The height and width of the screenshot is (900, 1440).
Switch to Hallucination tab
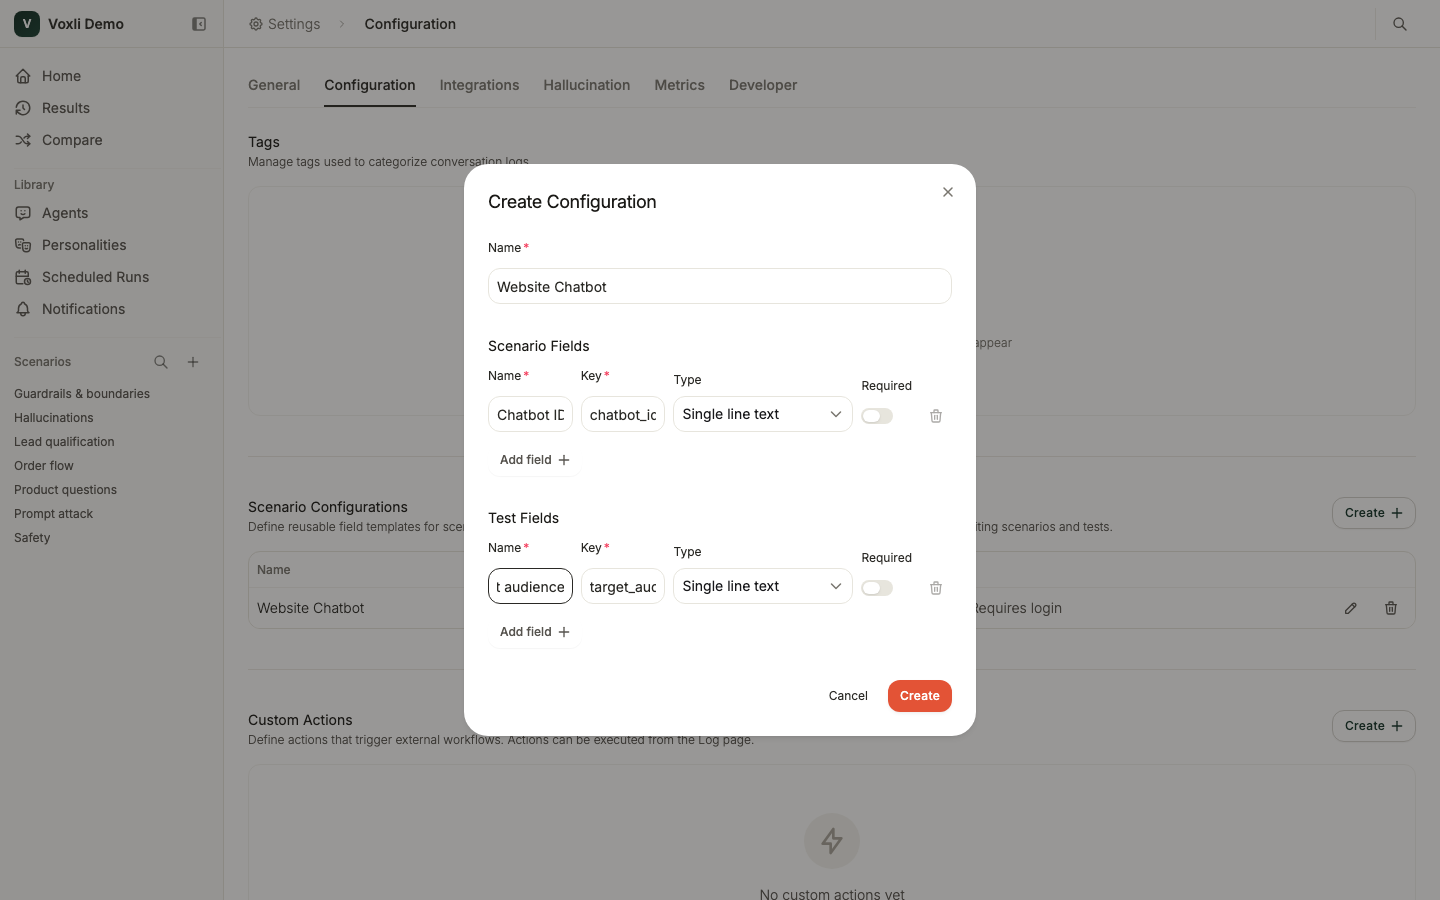pyautogui.click(x=587, y=85)
